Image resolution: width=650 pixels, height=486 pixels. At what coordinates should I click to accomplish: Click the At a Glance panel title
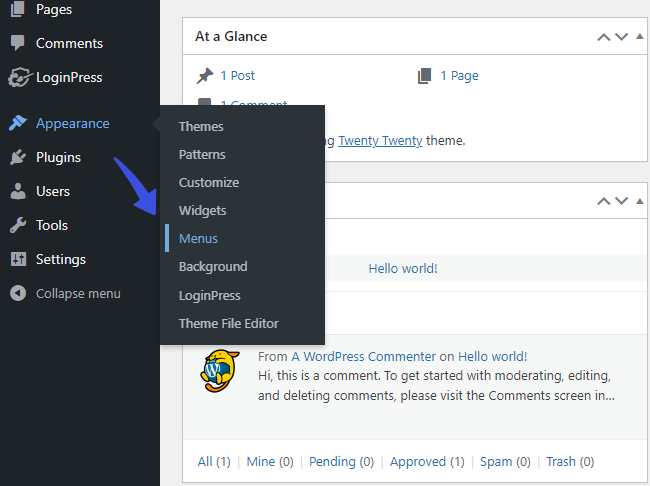point(231,36)
